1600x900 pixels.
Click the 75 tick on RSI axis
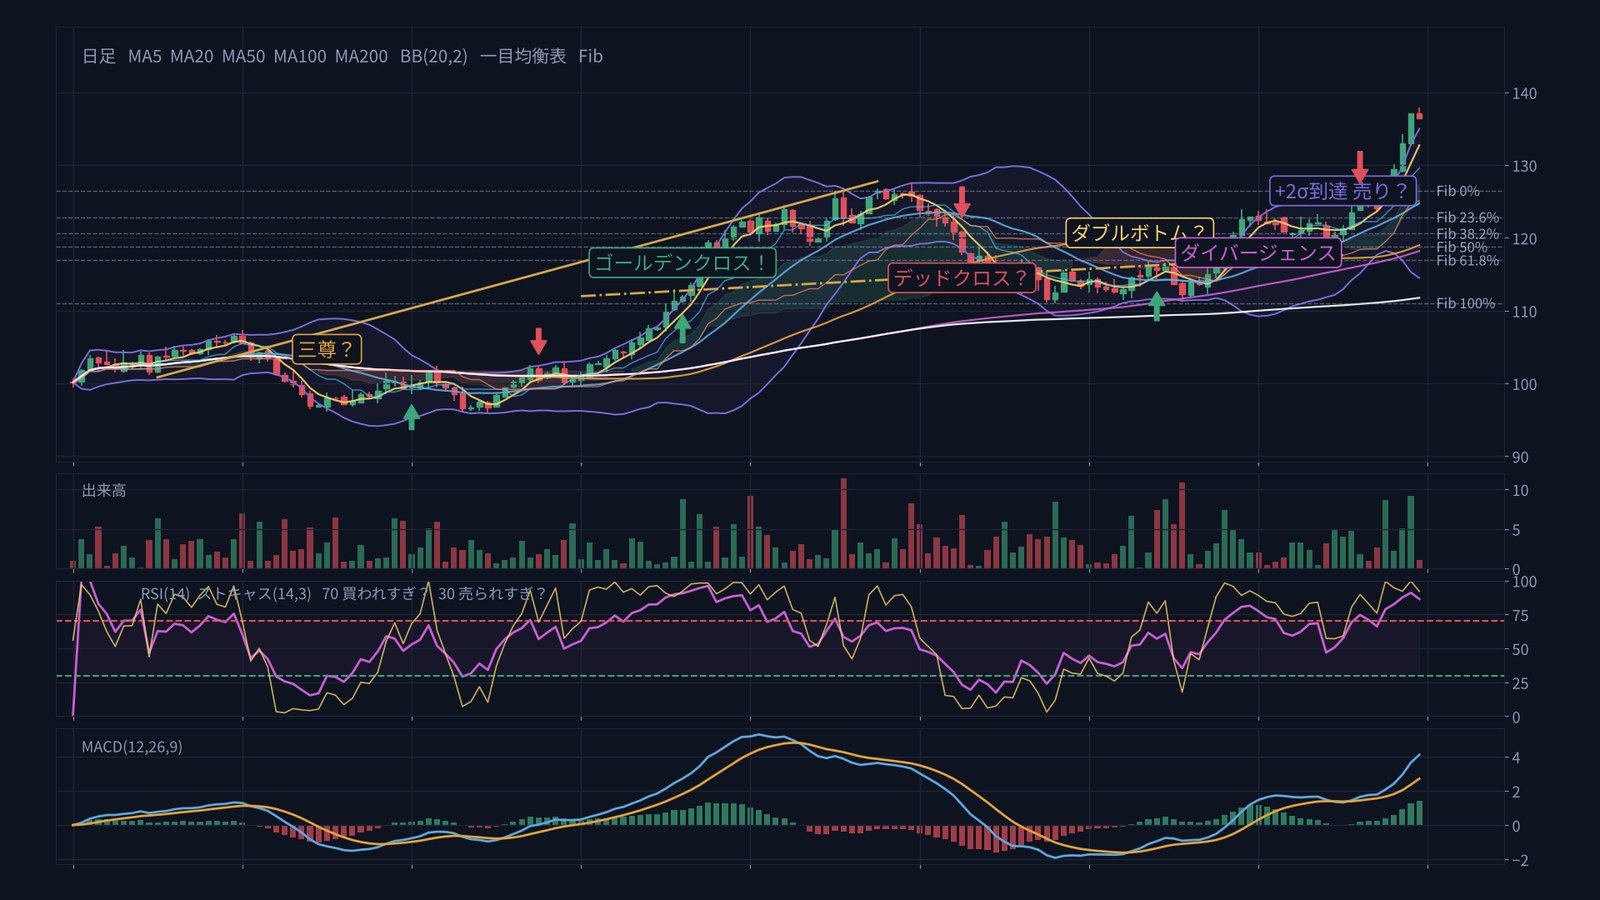[x=1520, y=616]
